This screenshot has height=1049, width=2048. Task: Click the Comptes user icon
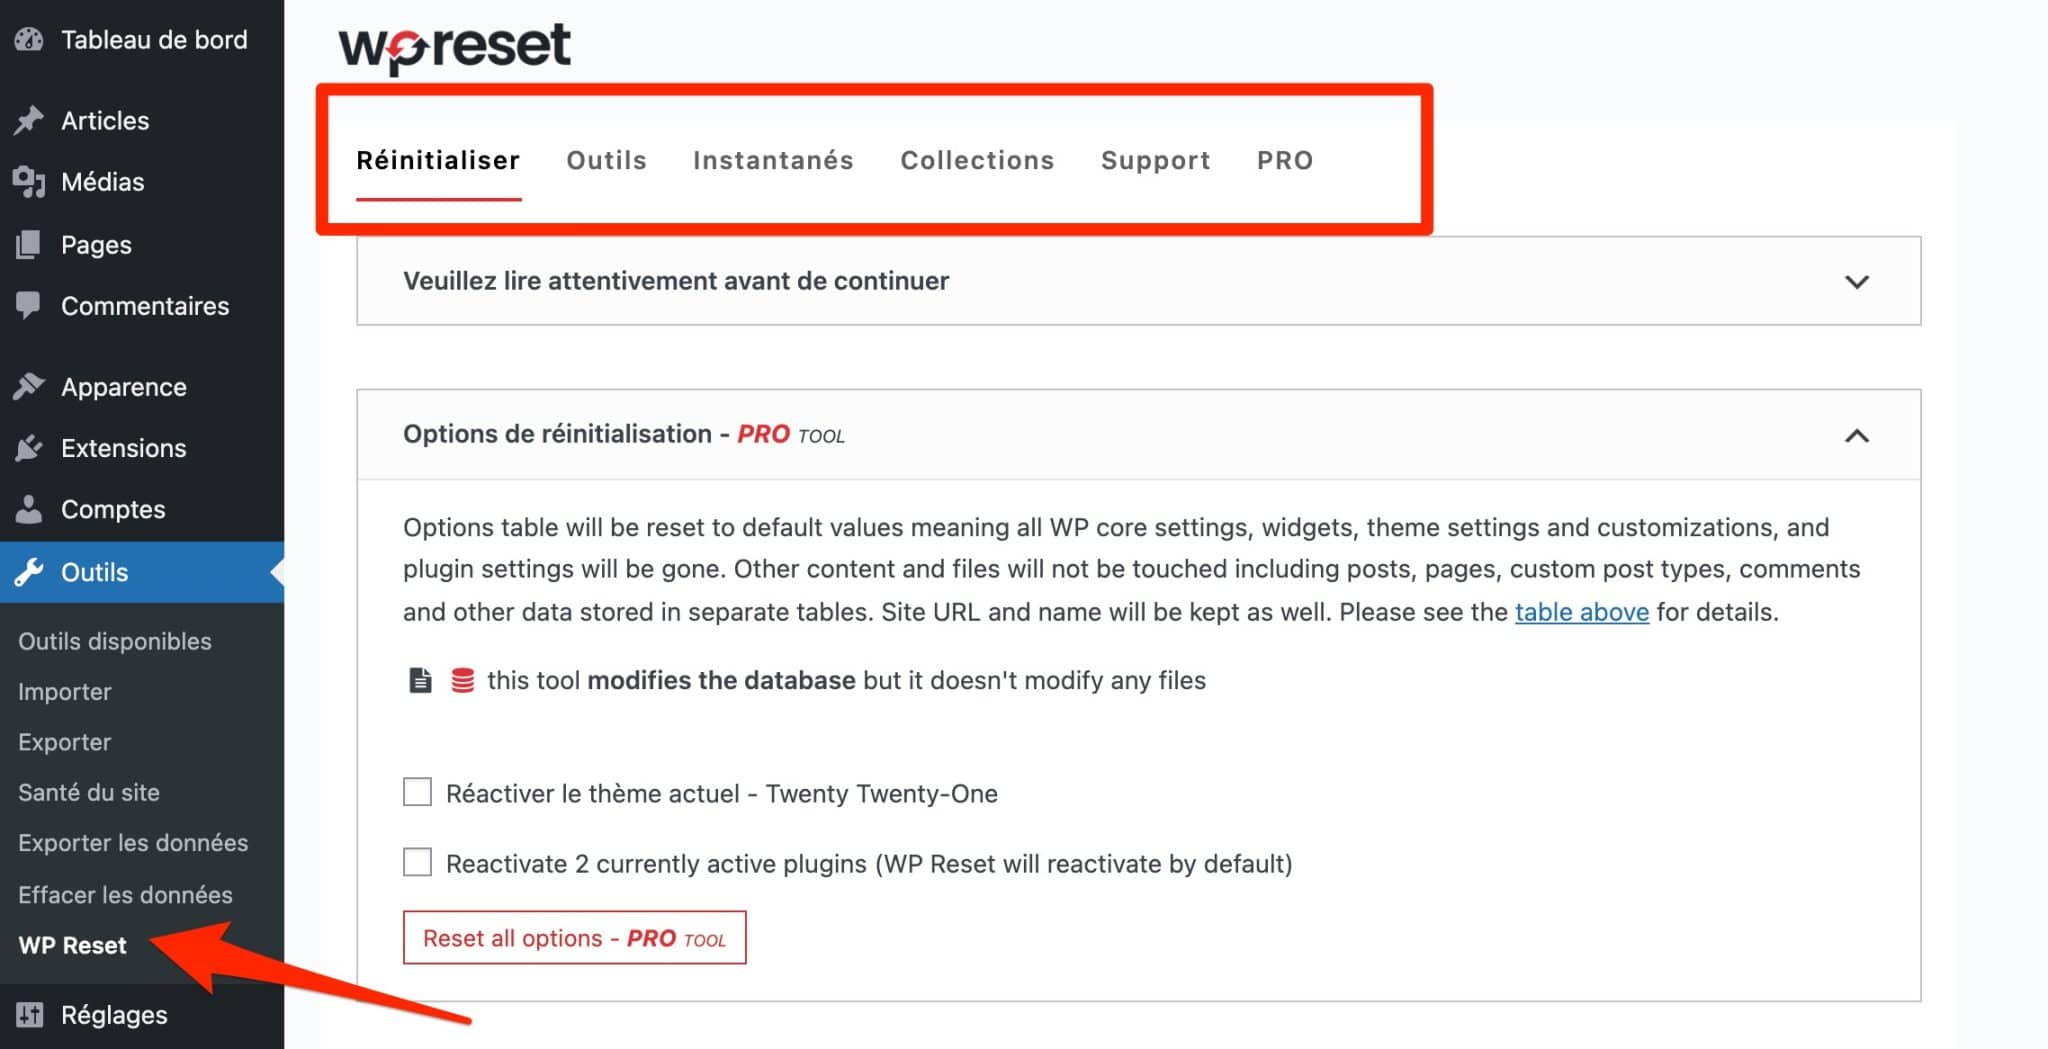[x=29, y=510]
